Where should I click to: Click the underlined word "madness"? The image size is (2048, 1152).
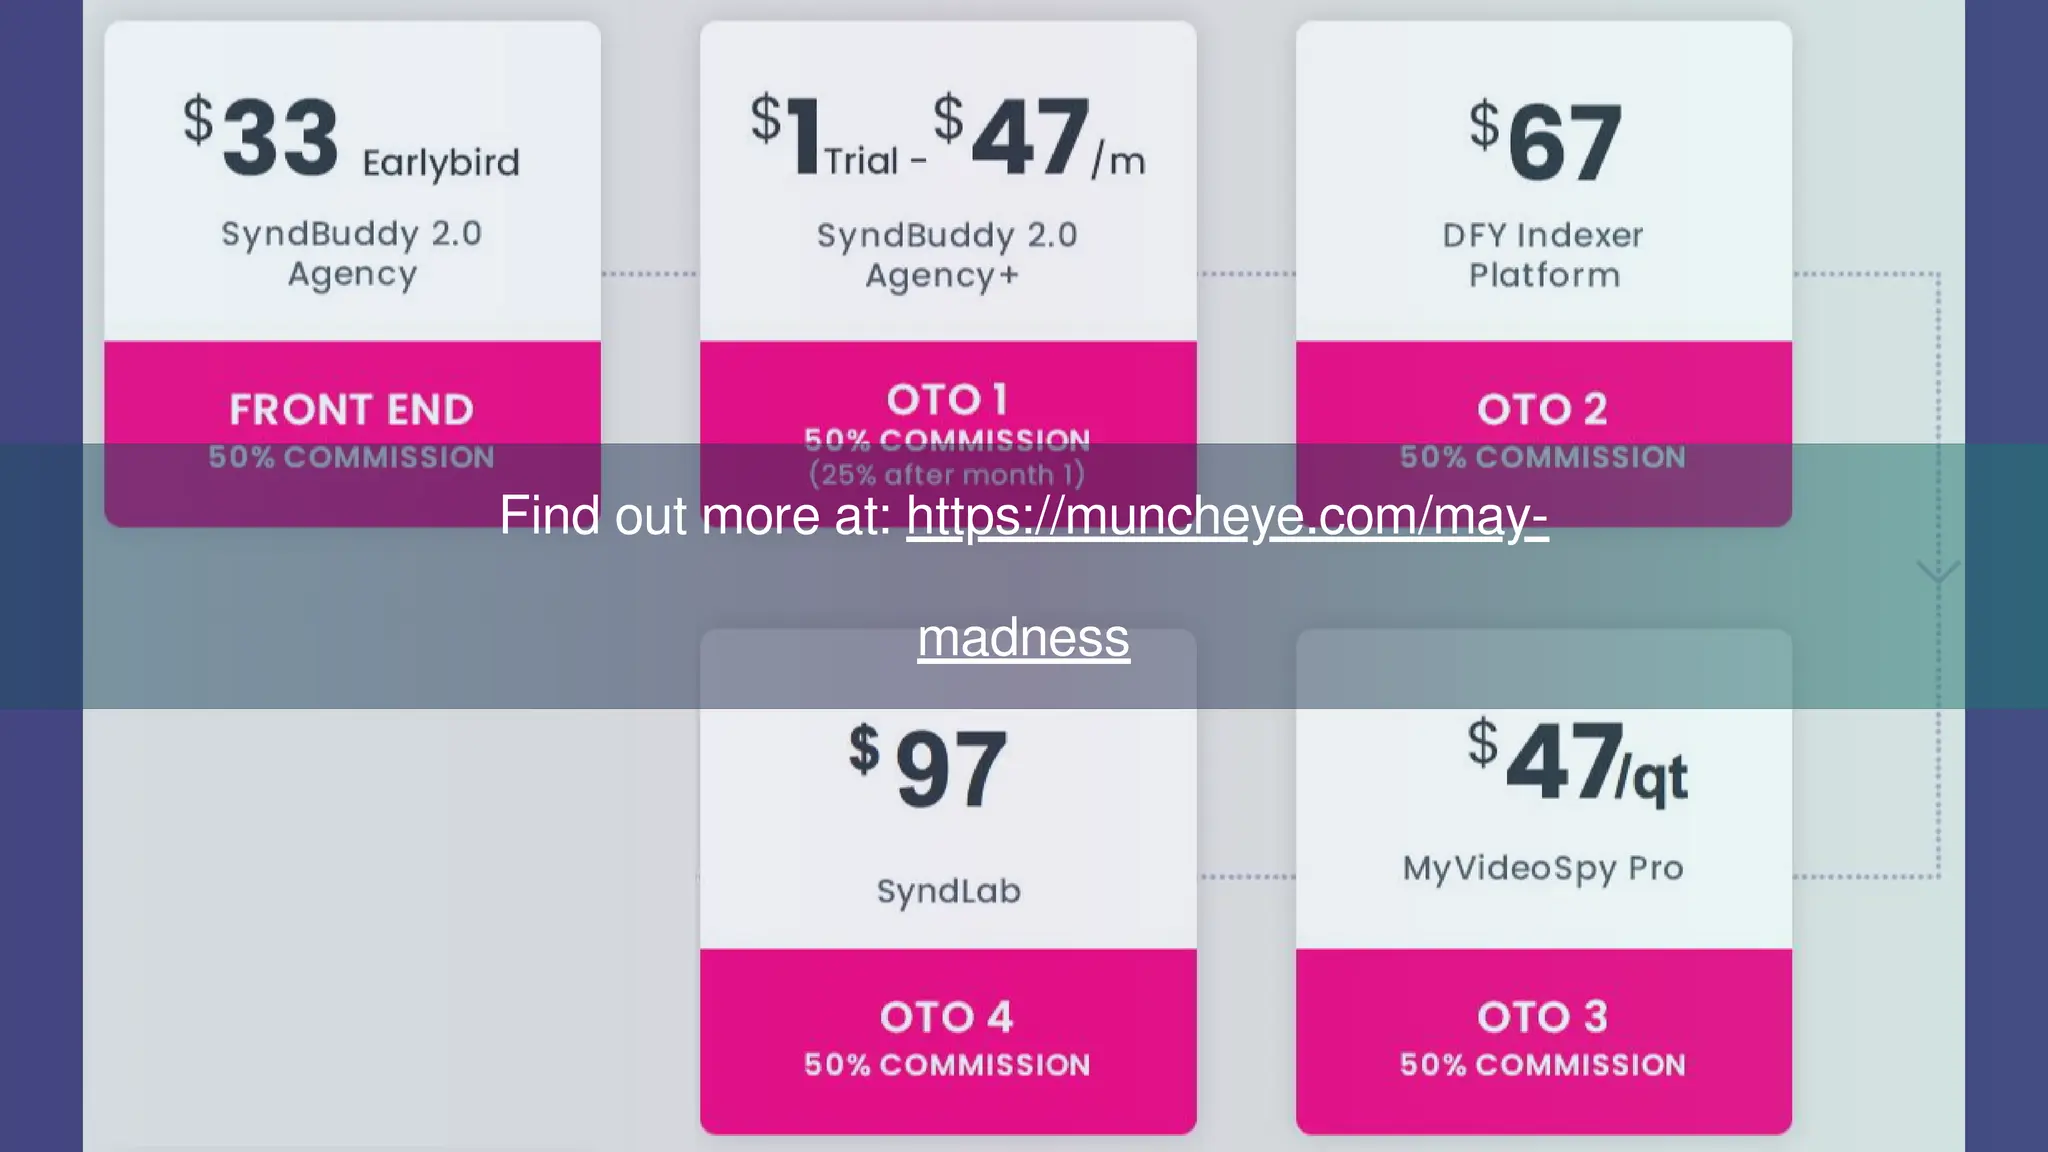(1023, 638)
